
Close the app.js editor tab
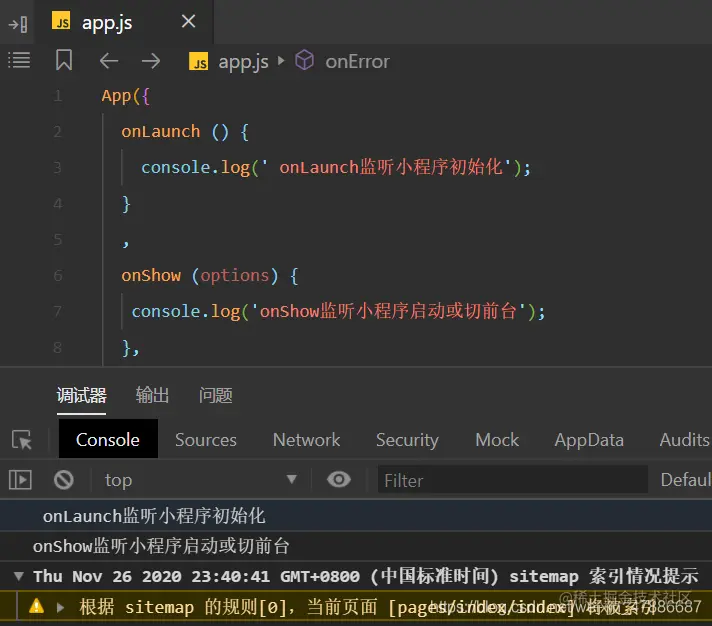pos(188,21)
